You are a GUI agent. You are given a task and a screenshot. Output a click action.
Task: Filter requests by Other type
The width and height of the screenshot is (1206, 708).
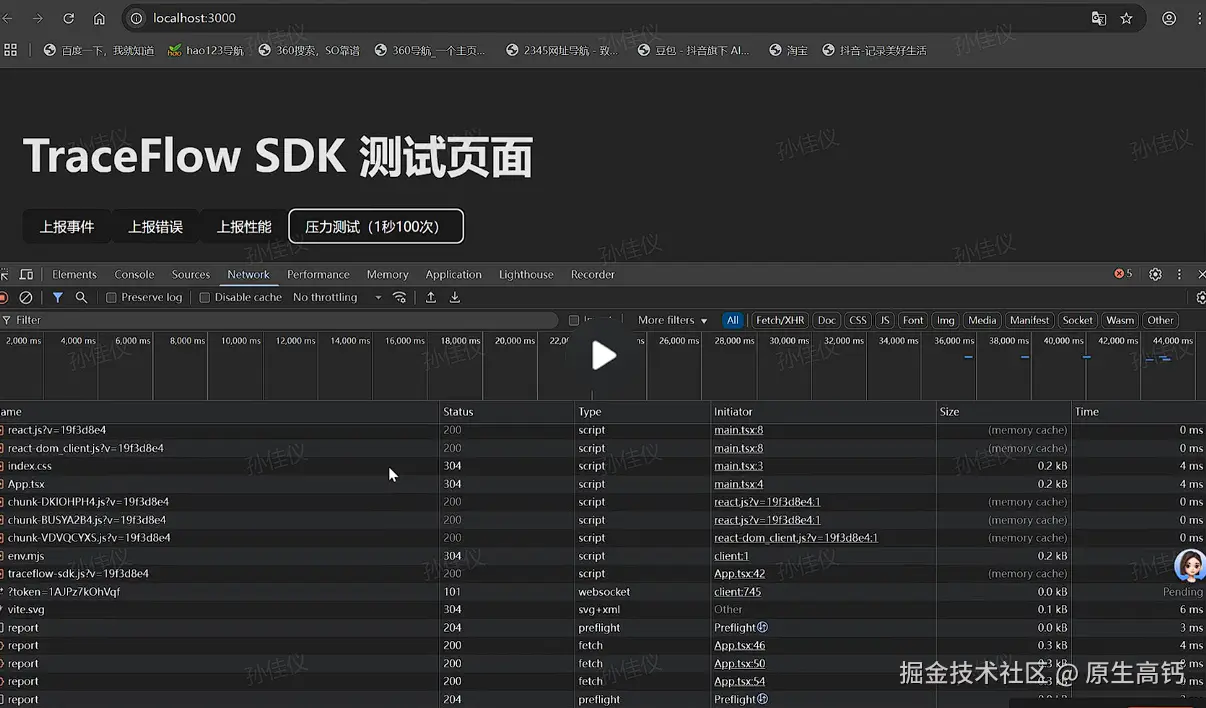tap(1160, 320)
